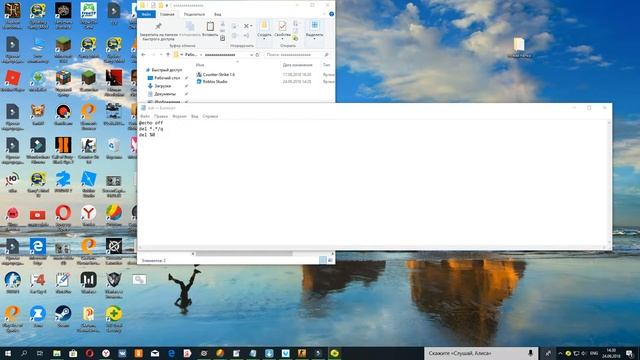
Task: Open the address bar history dropdown
Action: (x=251, y=55)
